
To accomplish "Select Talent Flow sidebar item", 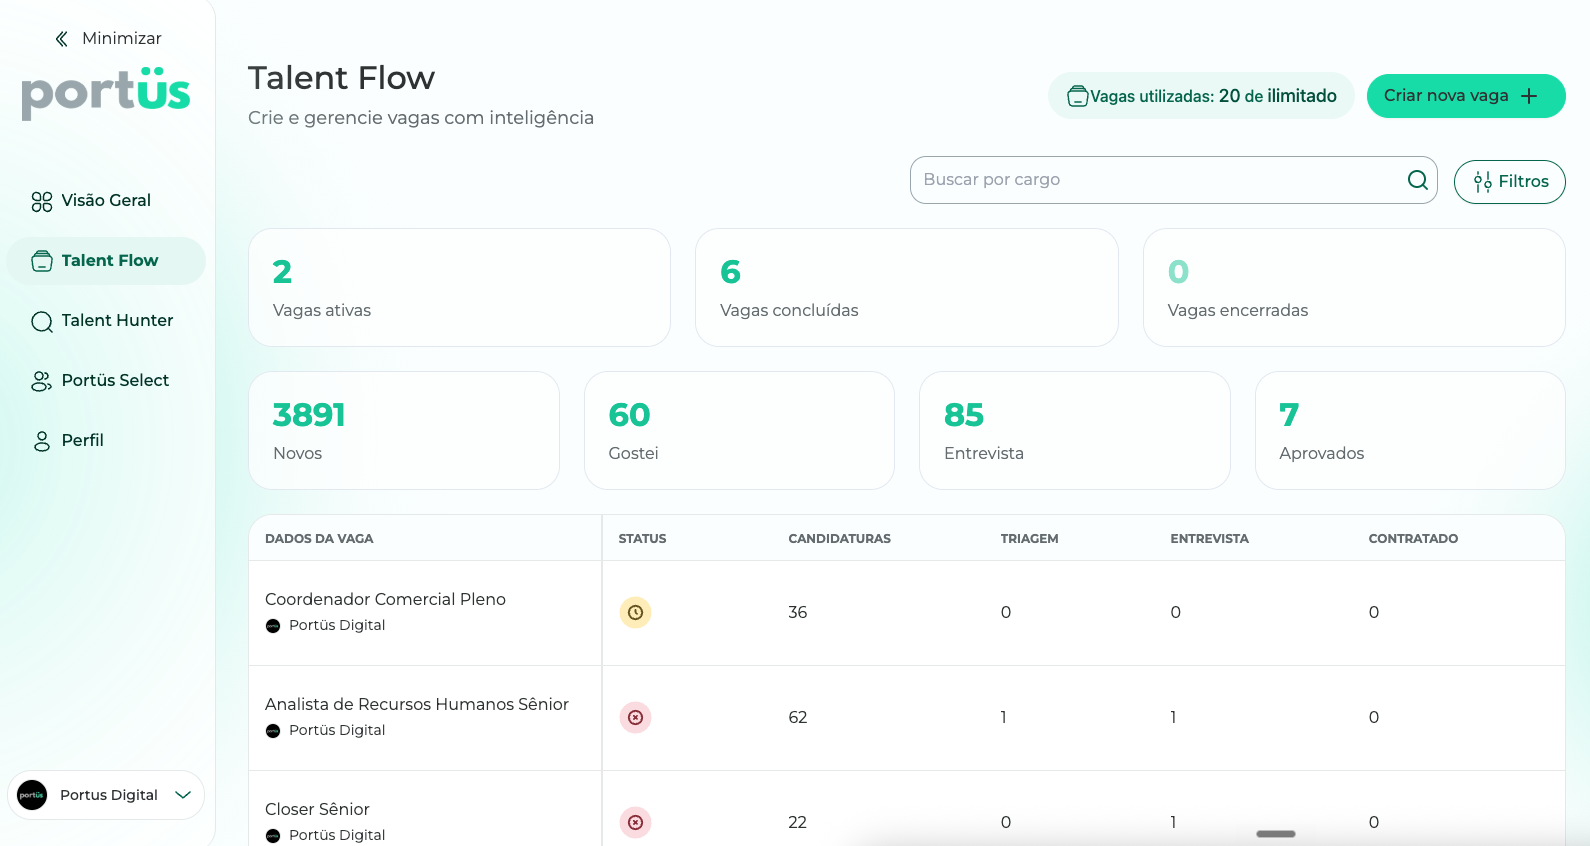I will 106,261.
